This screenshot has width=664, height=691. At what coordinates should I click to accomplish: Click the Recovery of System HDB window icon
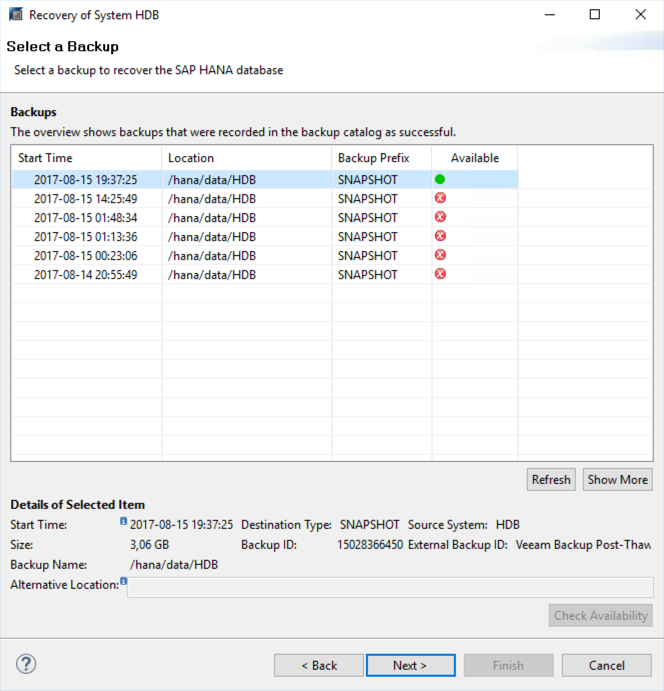coord(16,15)
